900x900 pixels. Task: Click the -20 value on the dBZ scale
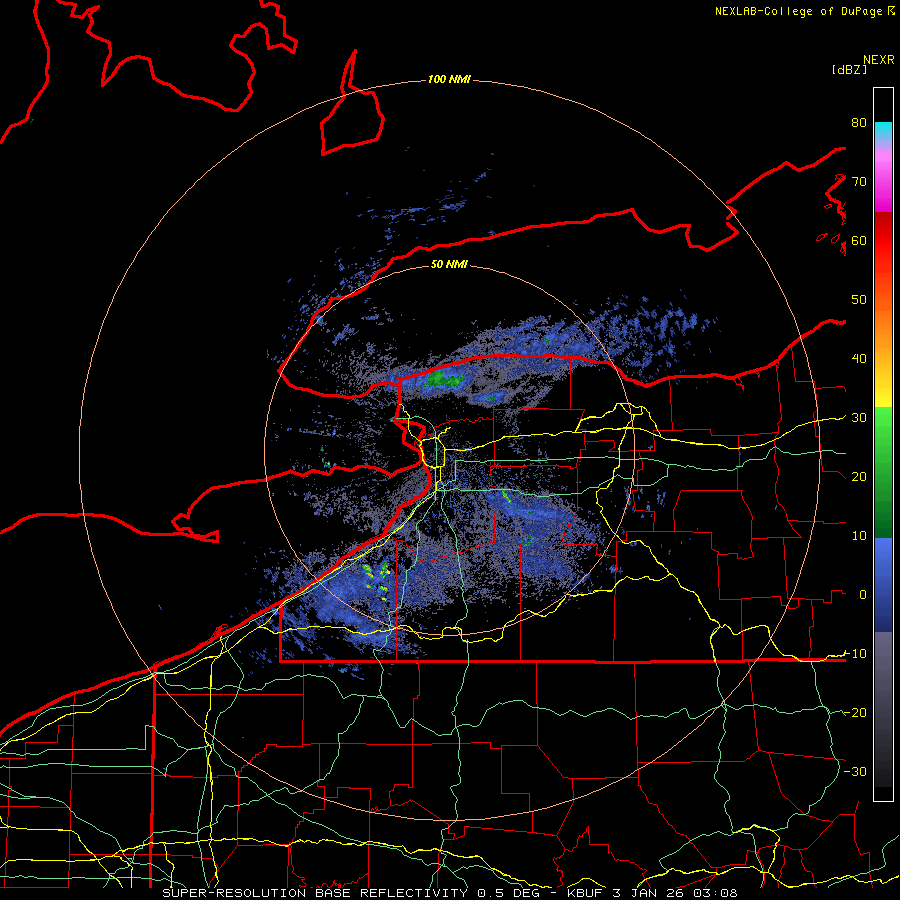tap(855, 712)
